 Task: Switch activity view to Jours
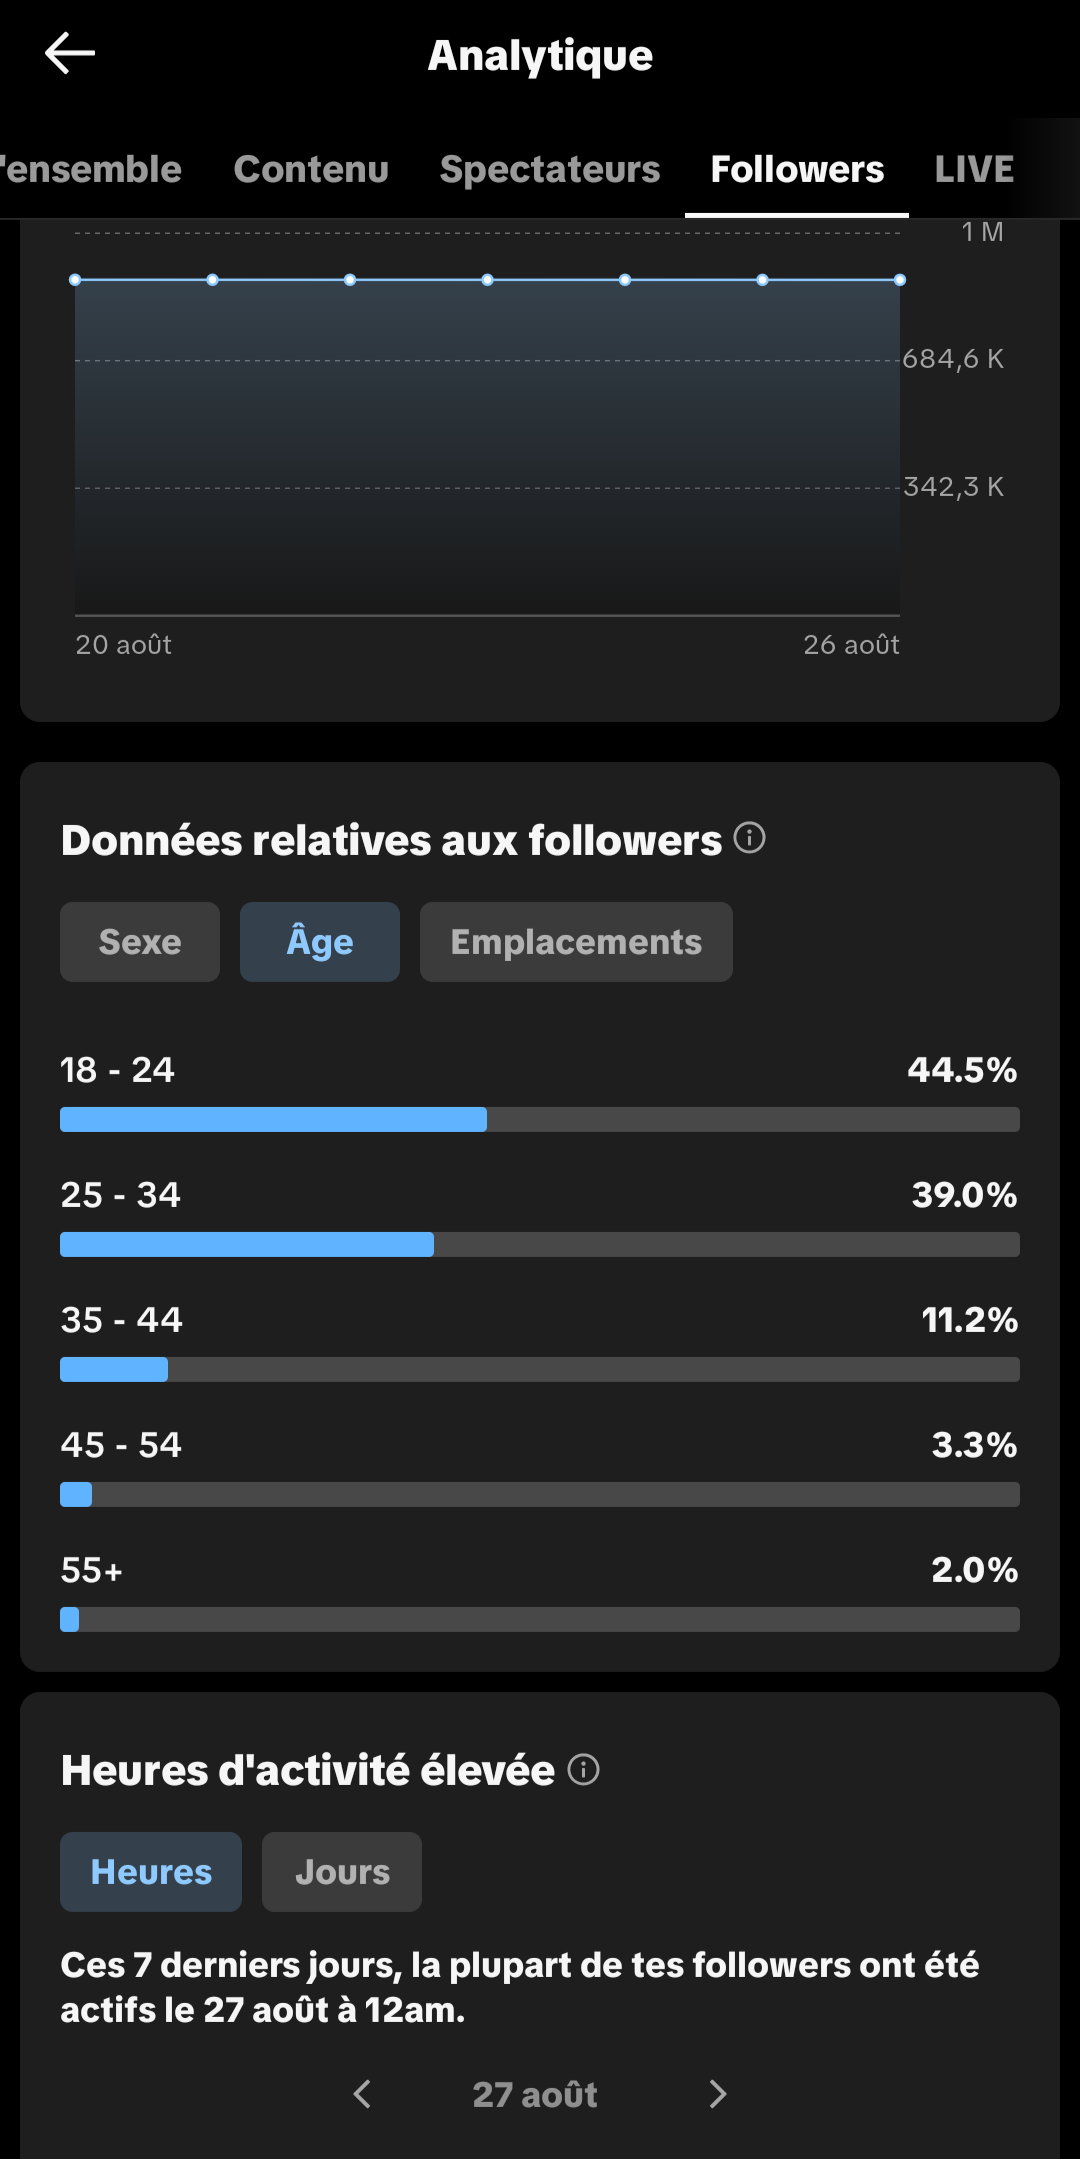coord(342,1872)
